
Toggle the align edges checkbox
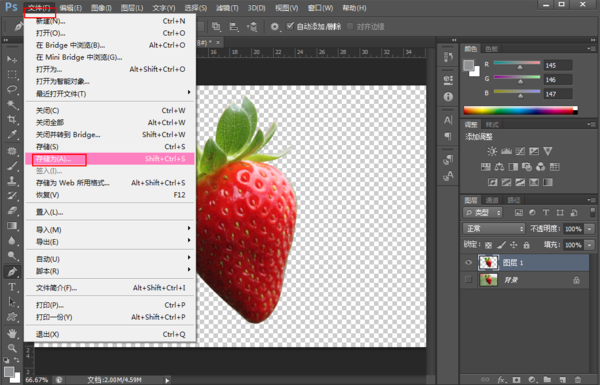[350, 26]
